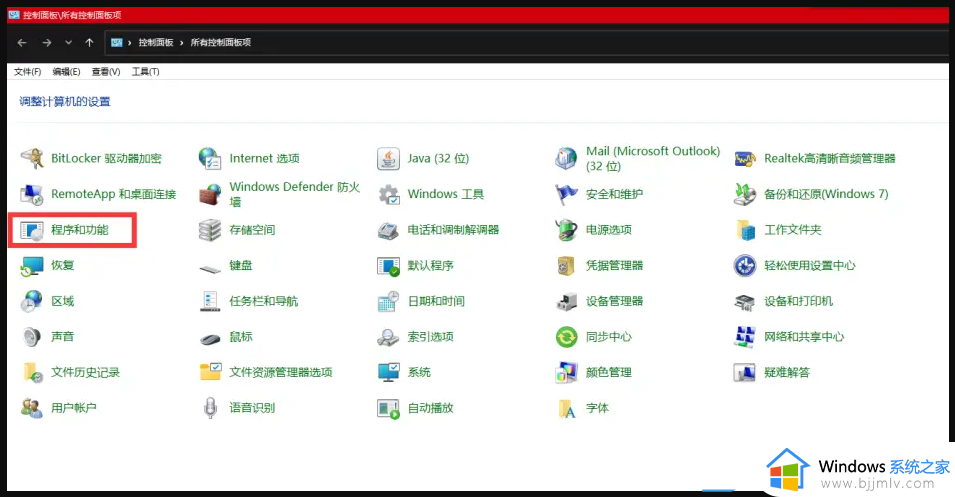Open 用户帐户 people icon
Image resolution: width=955 pixels, height=497 pixels.
click(x=32, y=408)
